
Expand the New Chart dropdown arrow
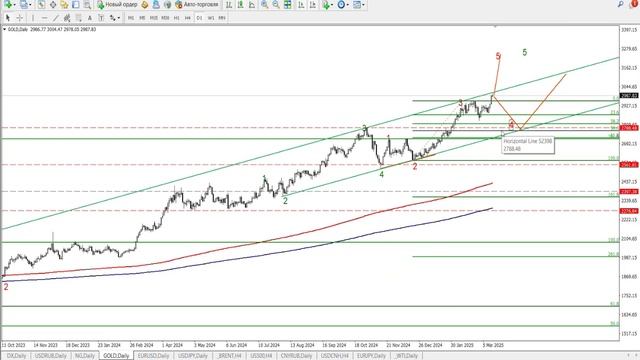[x=15, y=5]
